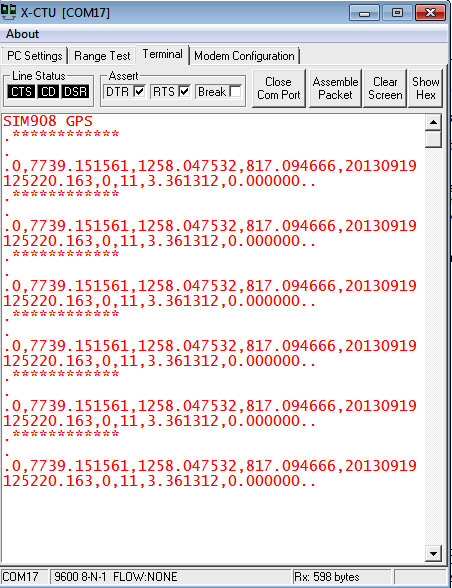
Task: Click the Show Hex button
Action: click(x=425, y=88)
